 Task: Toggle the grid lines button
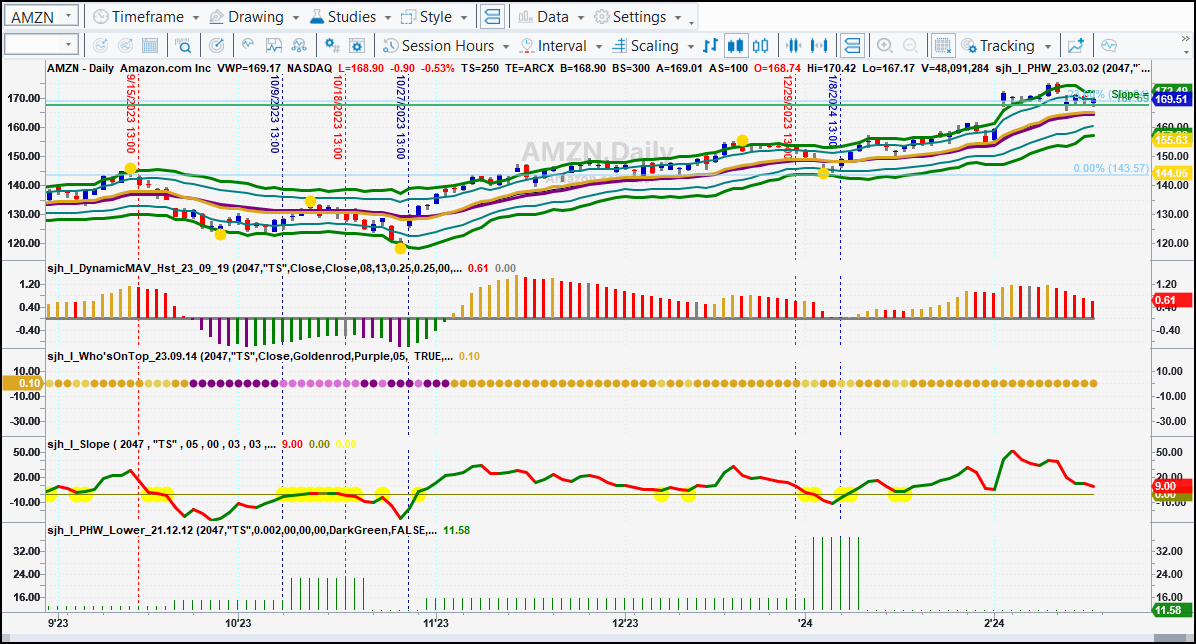coord(943,46)
